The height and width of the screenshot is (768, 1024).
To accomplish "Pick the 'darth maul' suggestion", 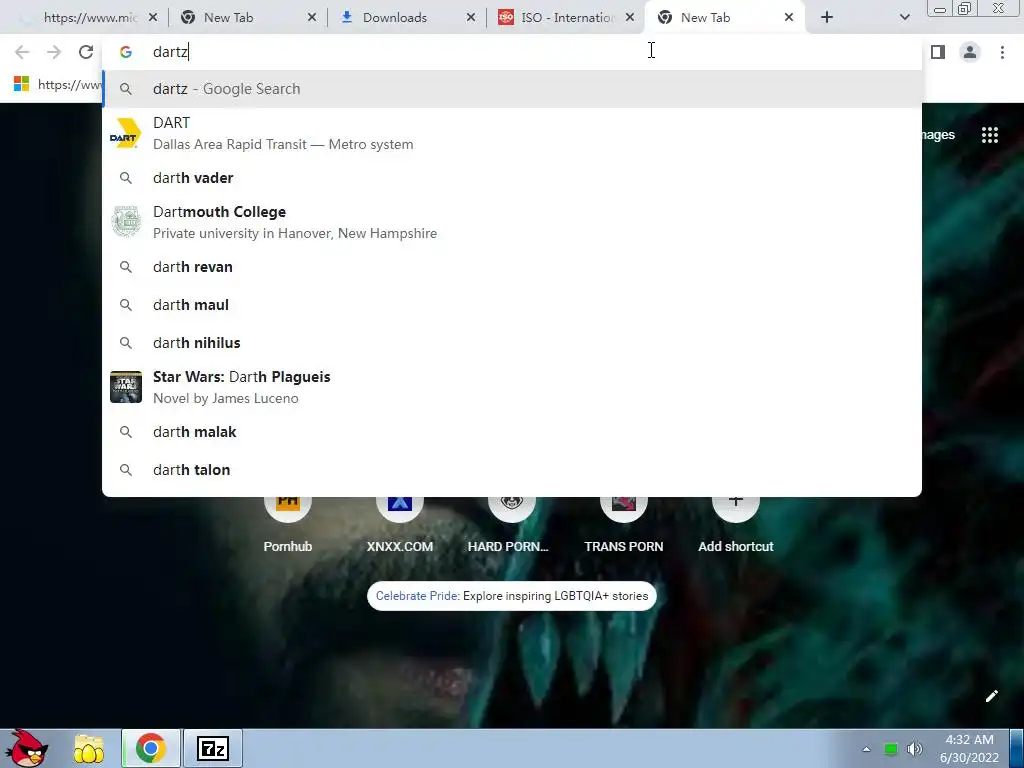I will [512, 304].
